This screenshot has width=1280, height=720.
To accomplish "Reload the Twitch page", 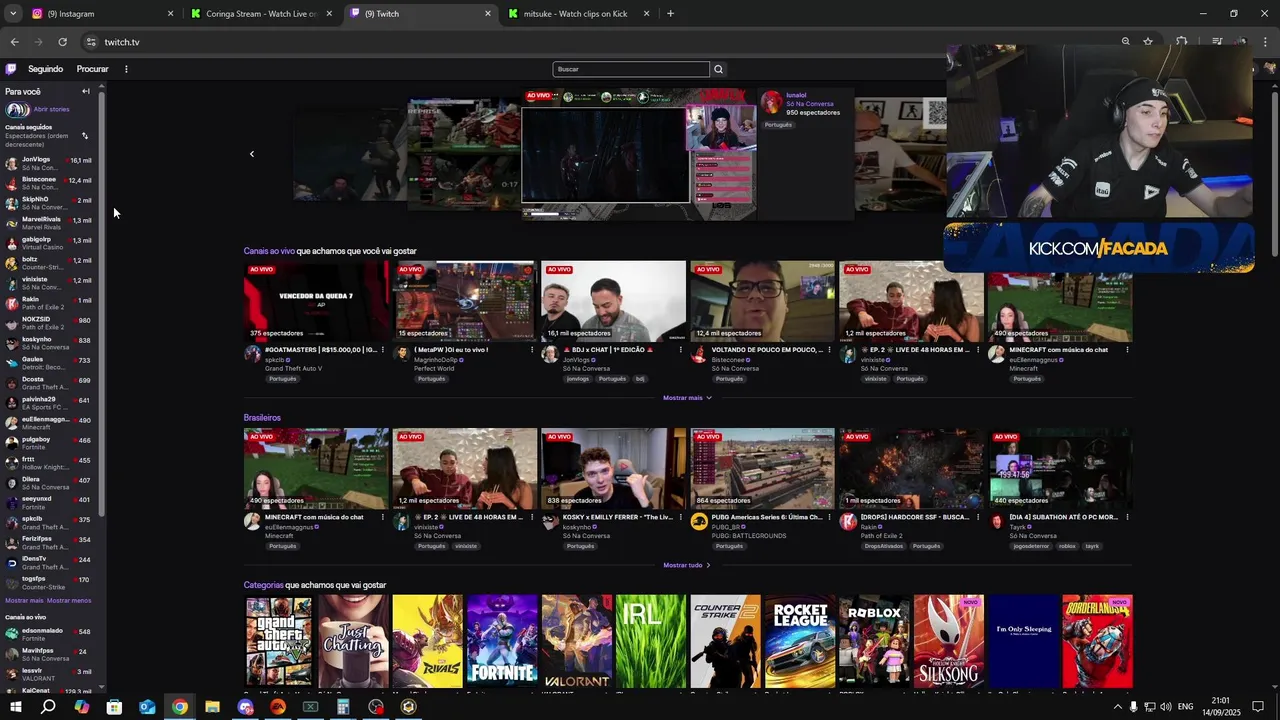I will point(62,42).
